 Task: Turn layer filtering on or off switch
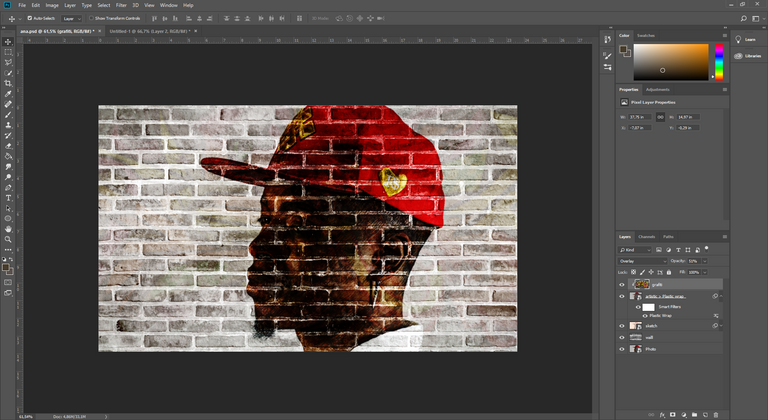click(x=706, y=248)
